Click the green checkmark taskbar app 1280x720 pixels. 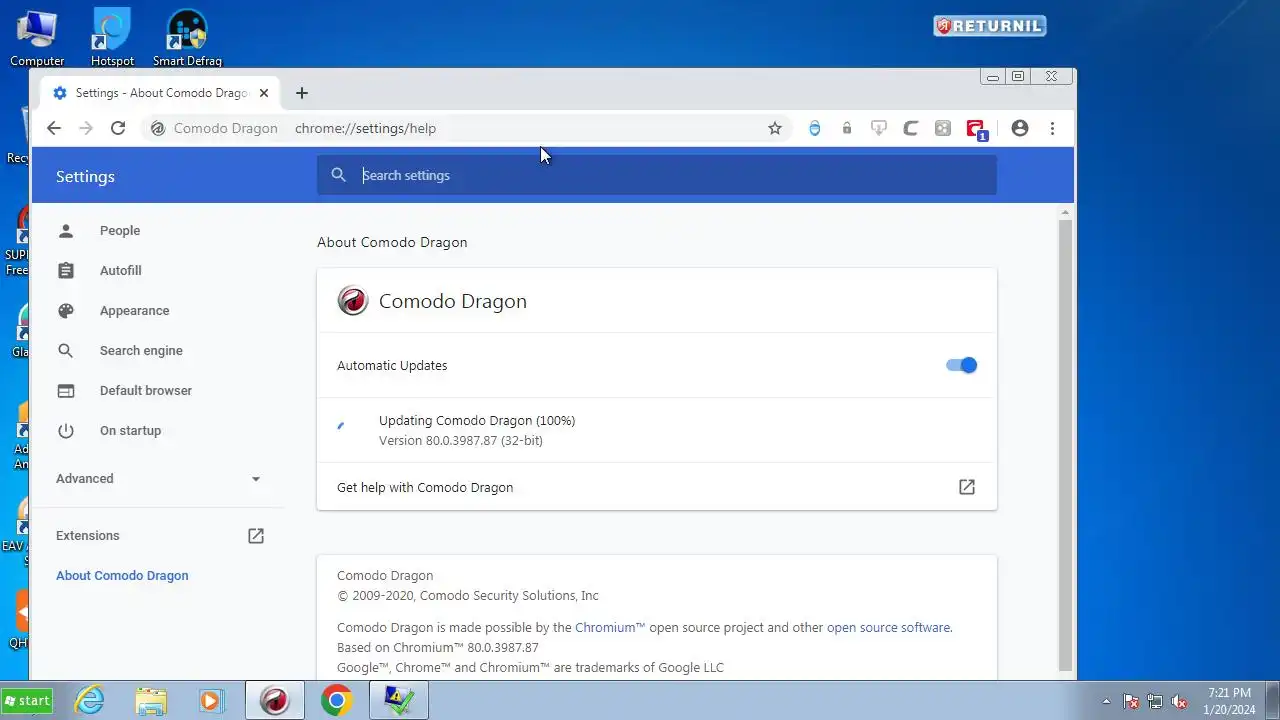pos(399,701)
